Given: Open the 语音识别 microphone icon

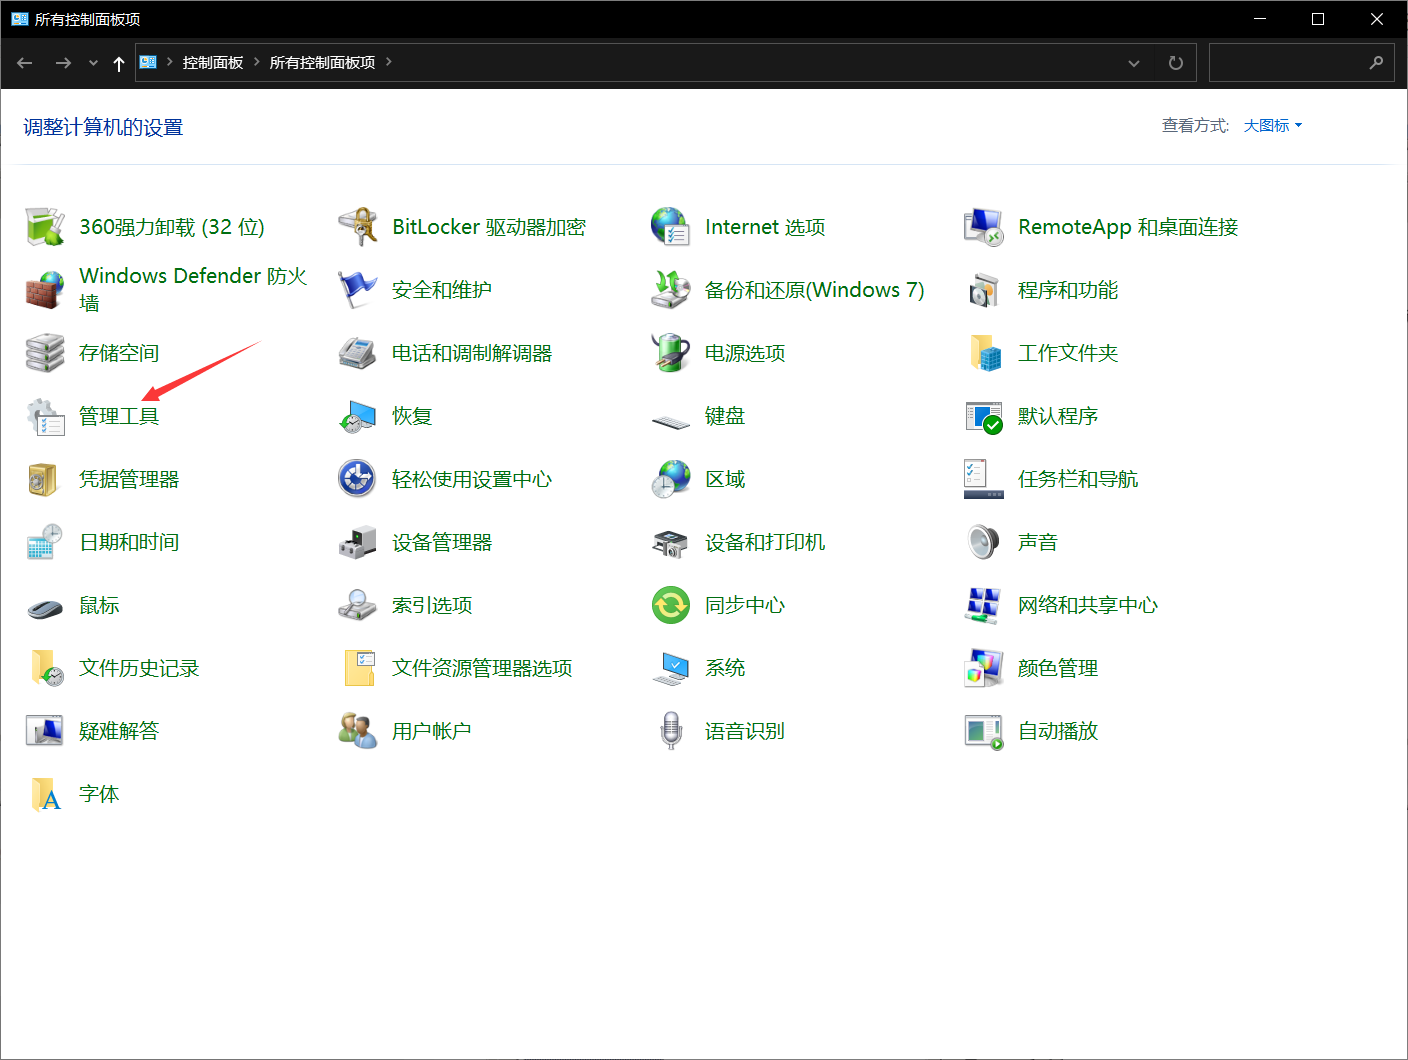Looking at the screenshot, I should [x=671, y=731].
